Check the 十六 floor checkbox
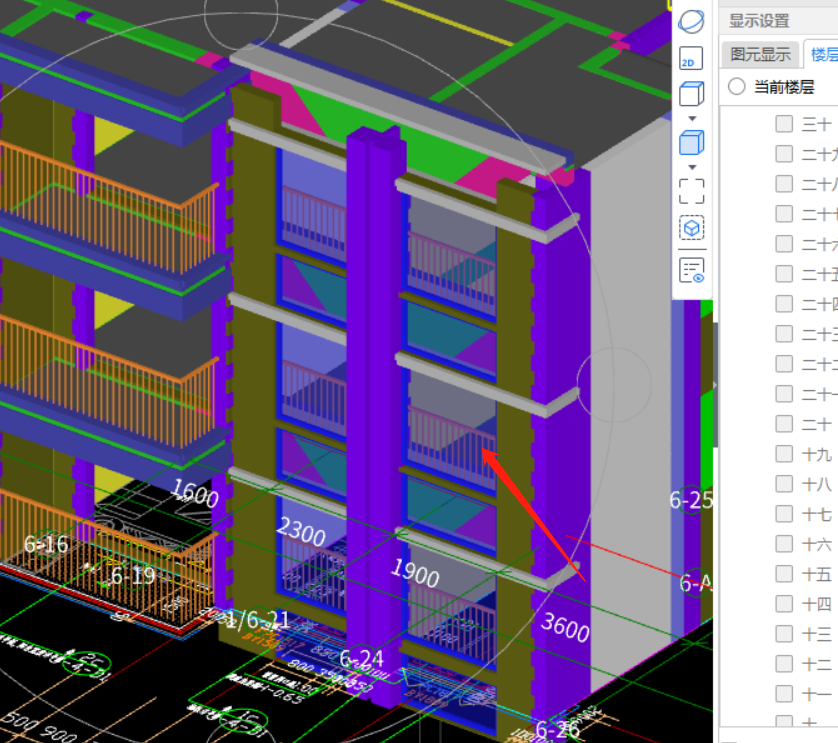 (784, 544)
